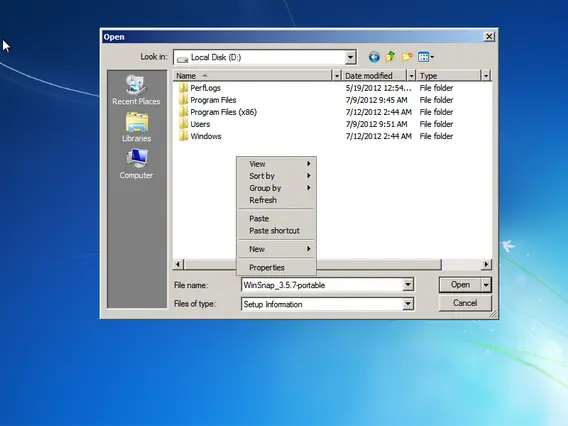Create a new folder via toolbar icon
The image size is (568, 426).
407,57
